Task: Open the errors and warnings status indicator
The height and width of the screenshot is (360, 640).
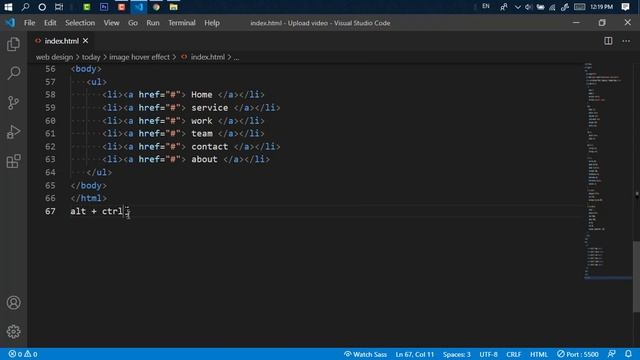Action: point(23,354)
